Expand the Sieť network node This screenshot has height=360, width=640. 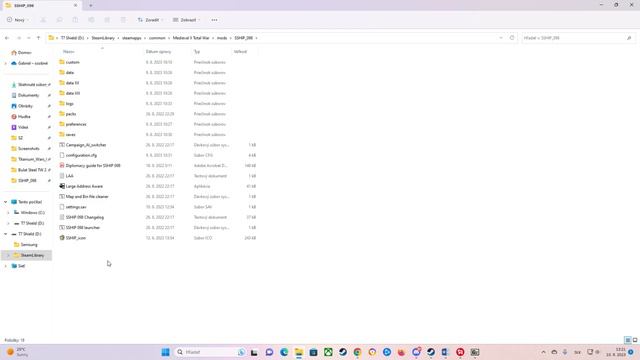coord(6,266)
